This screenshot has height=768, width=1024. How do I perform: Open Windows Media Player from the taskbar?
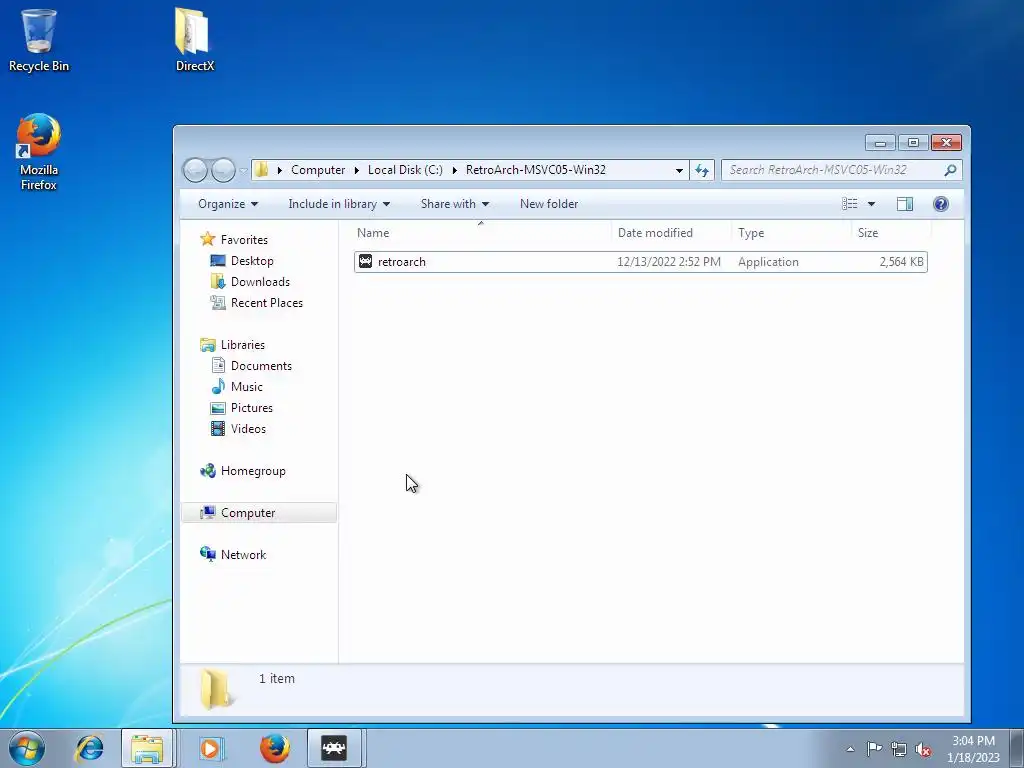[210, 748]
